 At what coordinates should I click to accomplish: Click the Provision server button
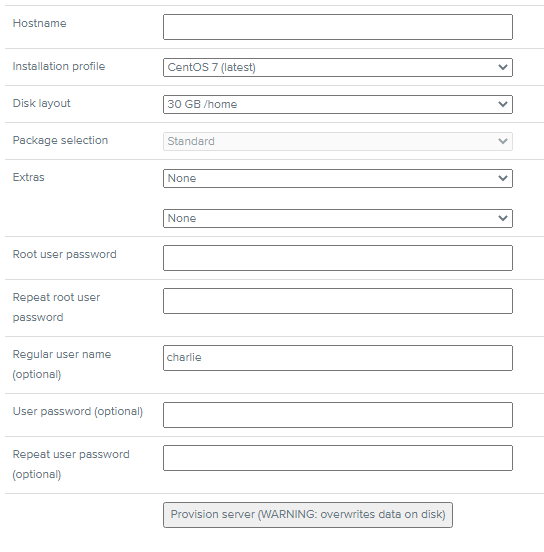pos(308,515)
